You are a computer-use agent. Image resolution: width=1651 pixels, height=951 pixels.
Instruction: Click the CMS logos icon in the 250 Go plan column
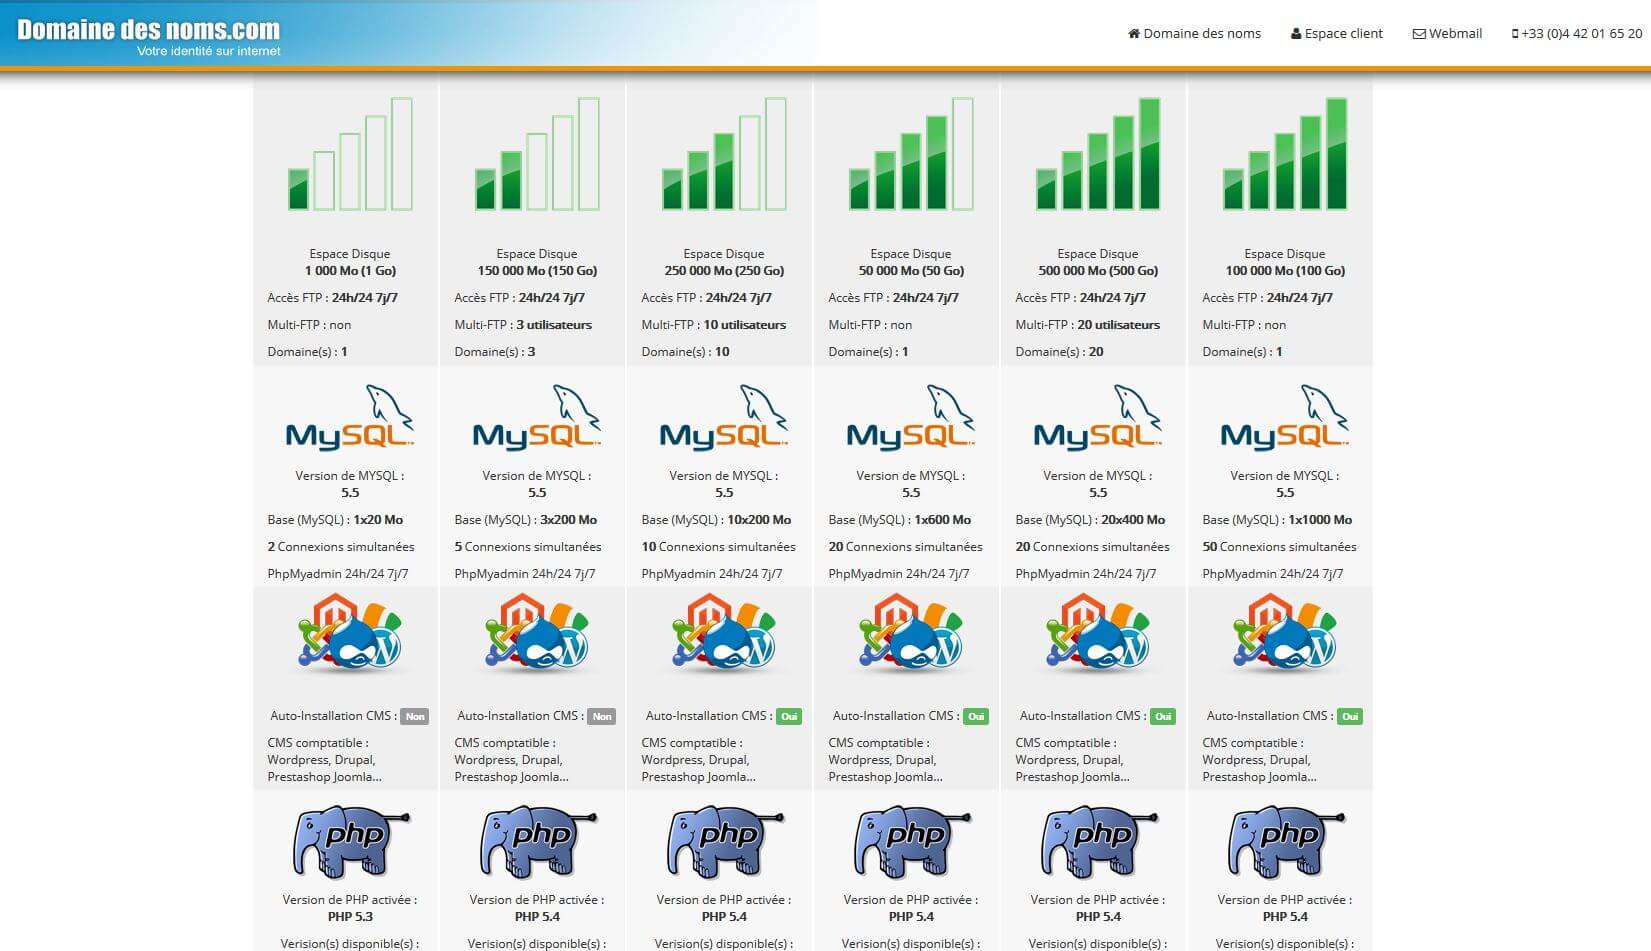724,633
